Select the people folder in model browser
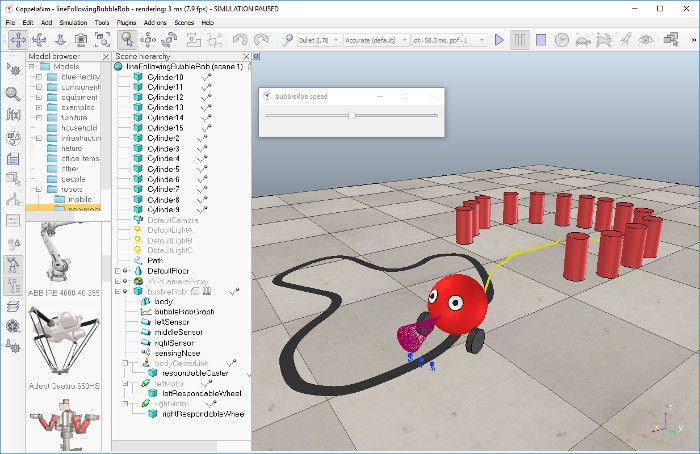 tap(73, 179)
